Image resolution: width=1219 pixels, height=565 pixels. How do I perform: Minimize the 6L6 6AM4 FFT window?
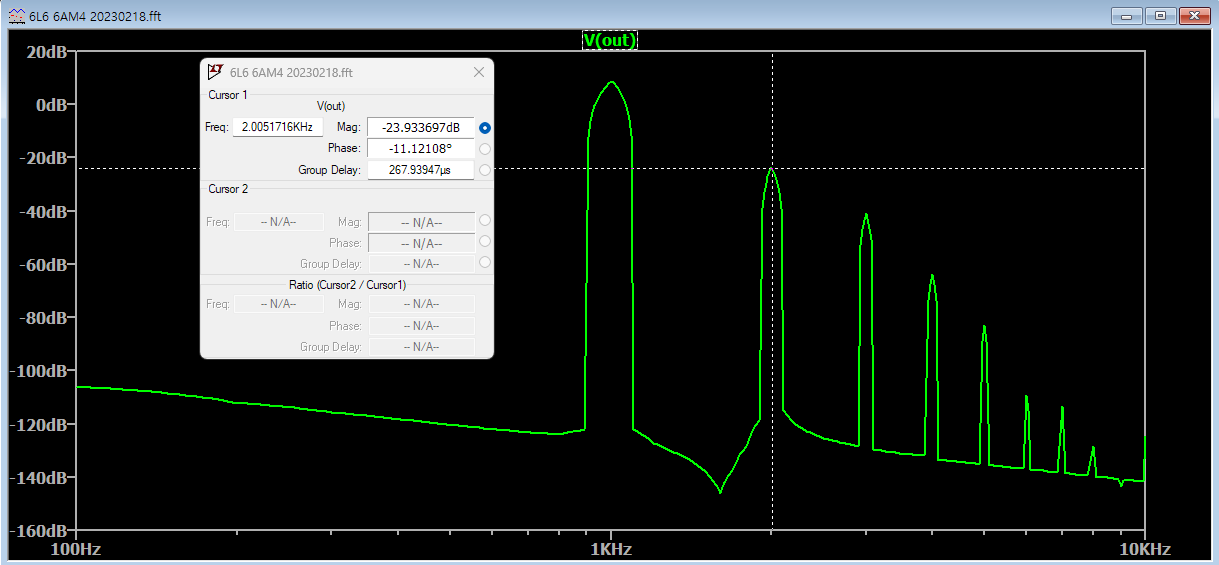pyautogui.click(x=1126, y=15)
